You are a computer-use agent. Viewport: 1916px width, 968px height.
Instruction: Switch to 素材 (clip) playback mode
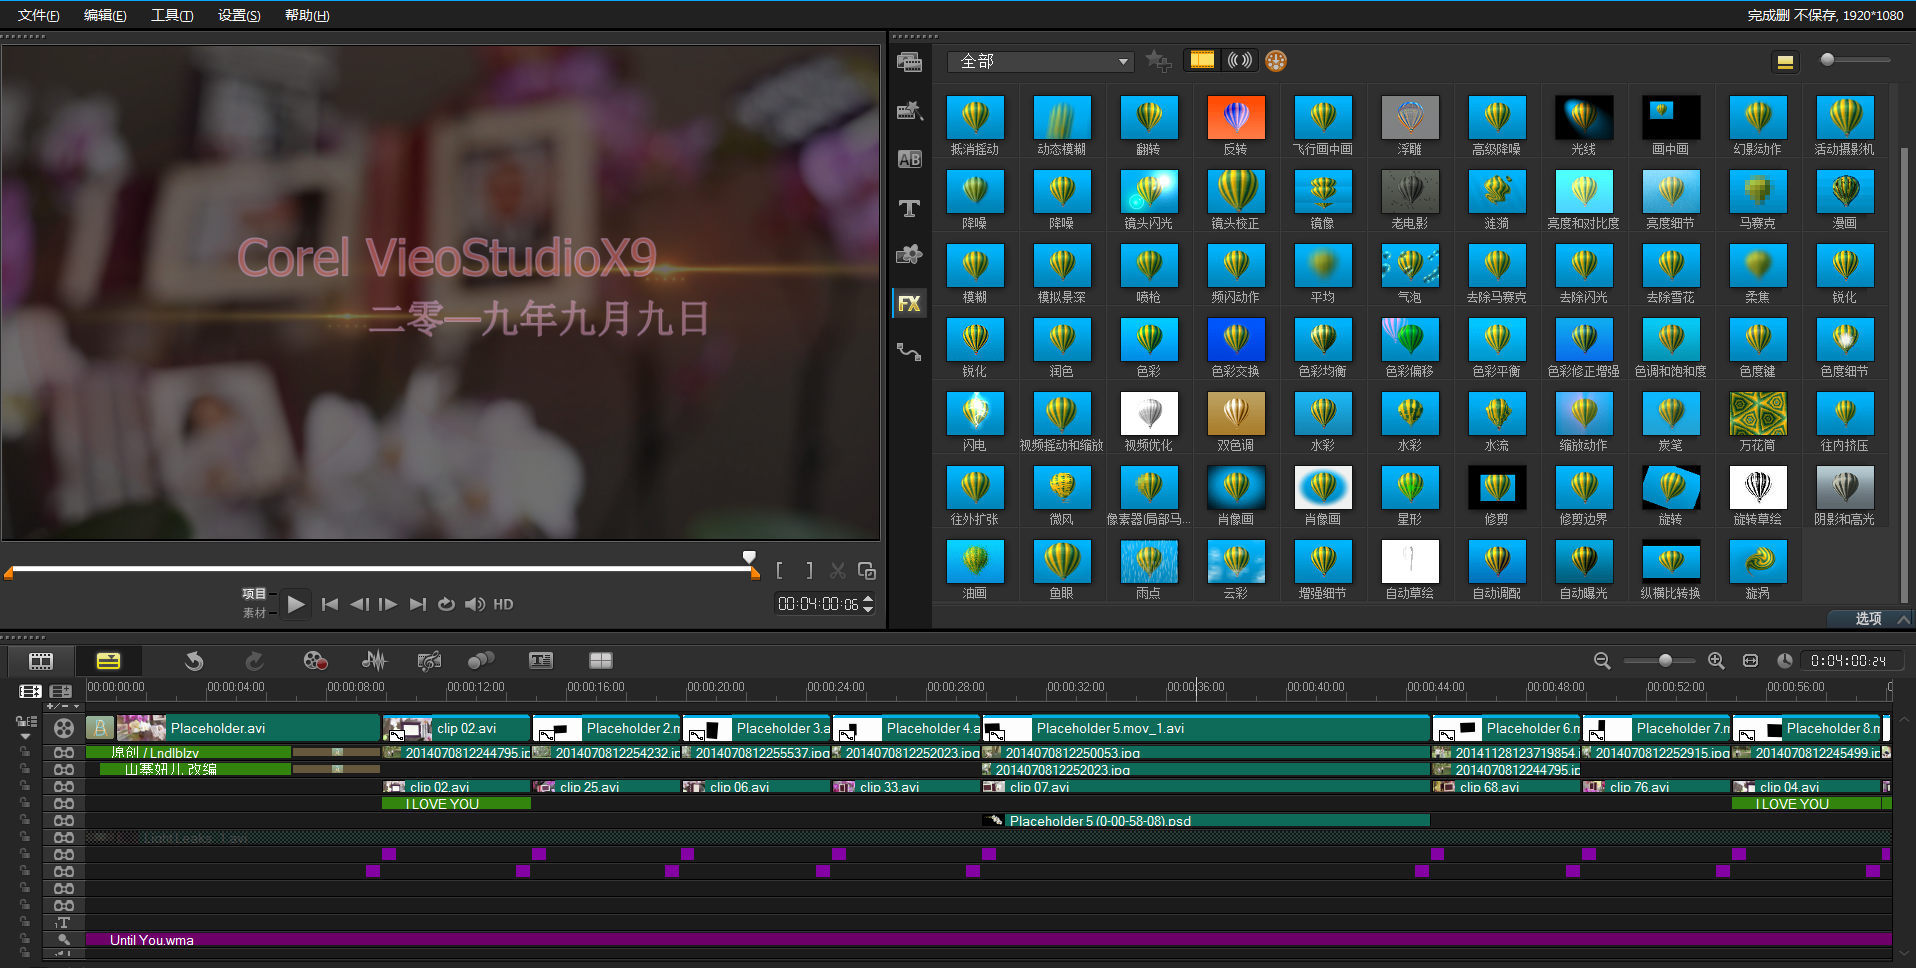point(254,613)
